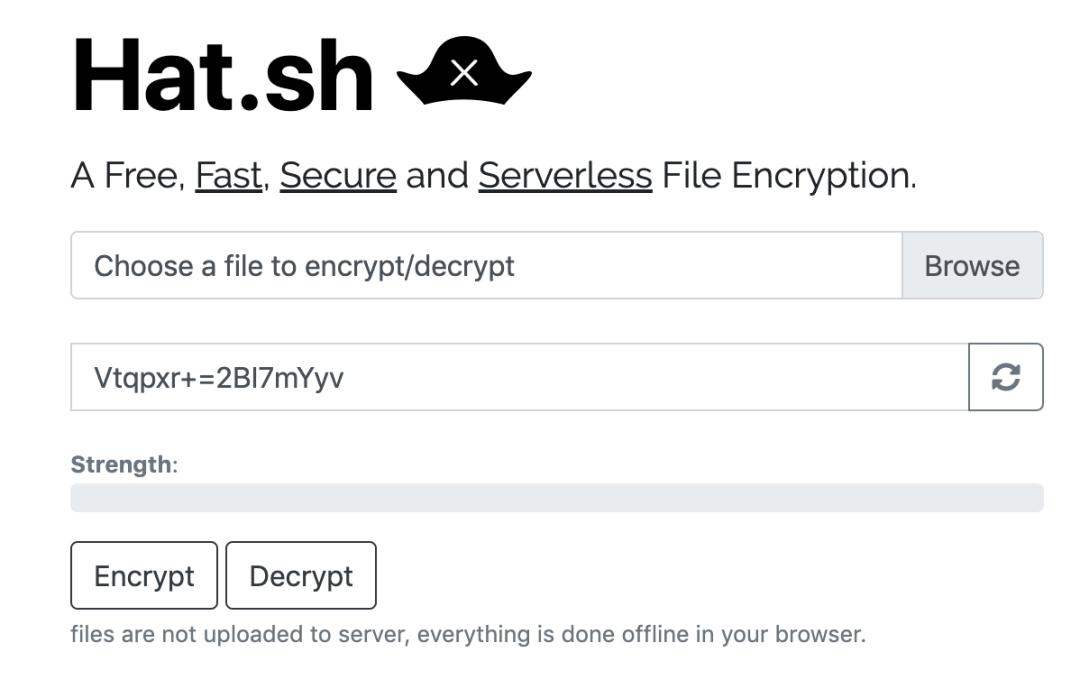Click the Encrypt button
Screen dimensions: 1080x689
click(144, 576)
